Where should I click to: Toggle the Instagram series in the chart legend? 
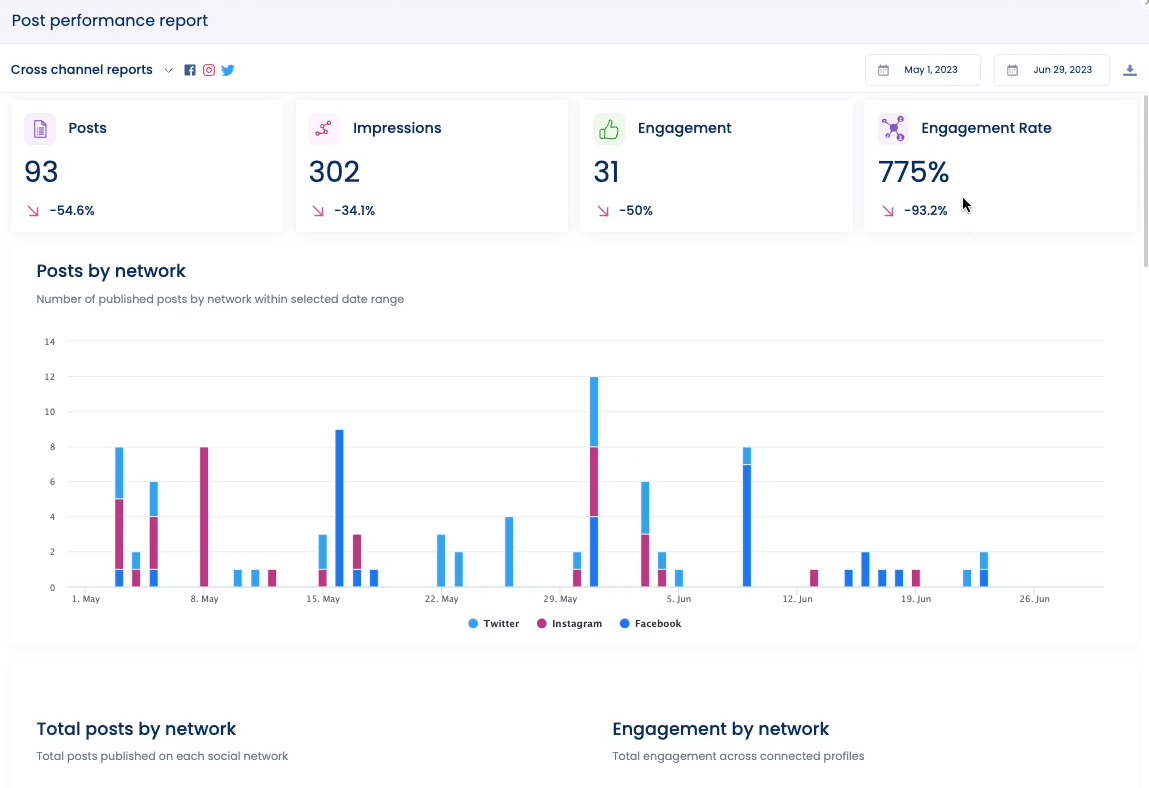569,623
